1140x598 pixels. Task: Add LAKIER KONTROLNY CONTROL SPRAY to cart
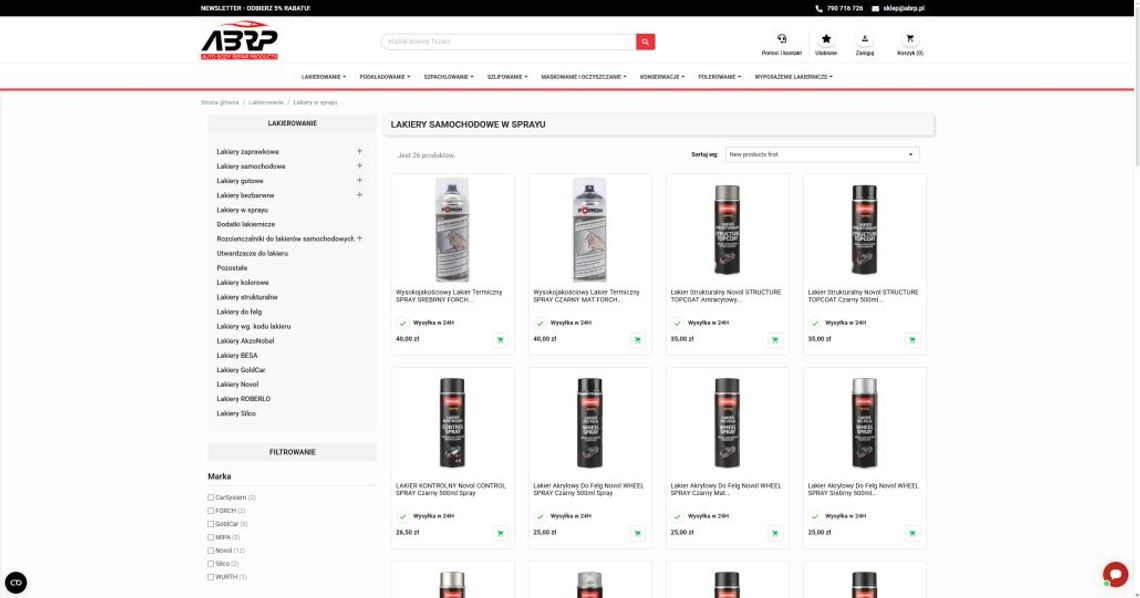(500, 533)
